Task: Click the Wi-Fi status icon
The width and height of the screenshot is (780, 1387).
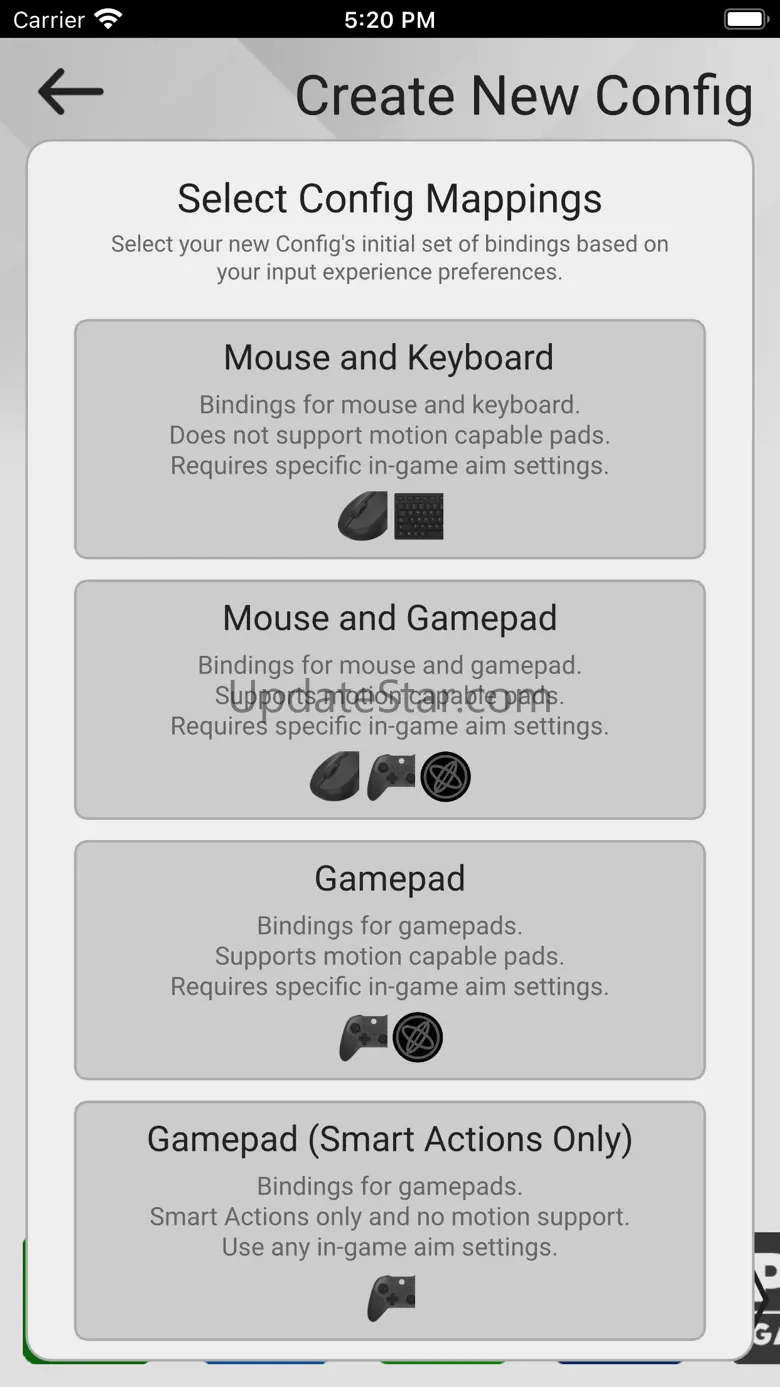Action: click(x=108, y=19)
